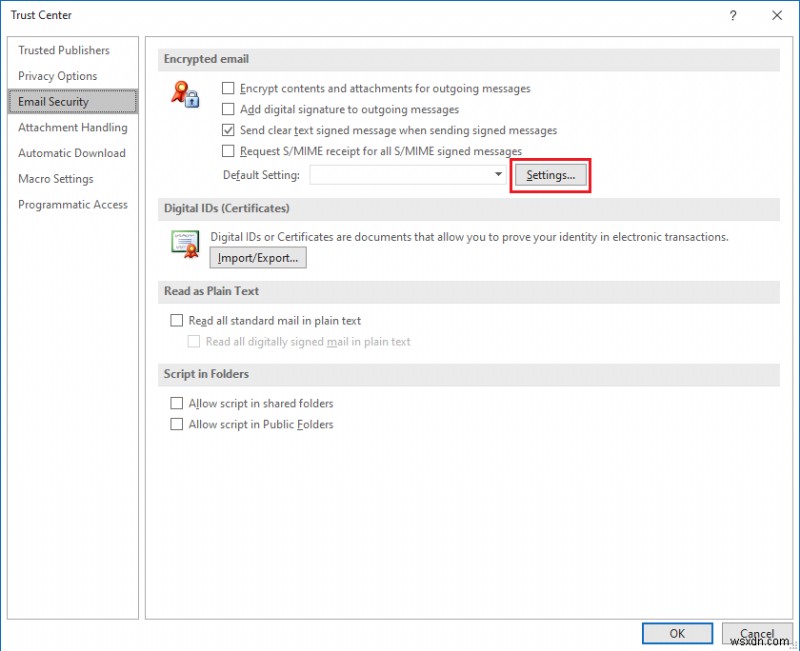800x651 pixels.
Task: Switch to Trusted Publishers section
Action: (x=64, y=50)
